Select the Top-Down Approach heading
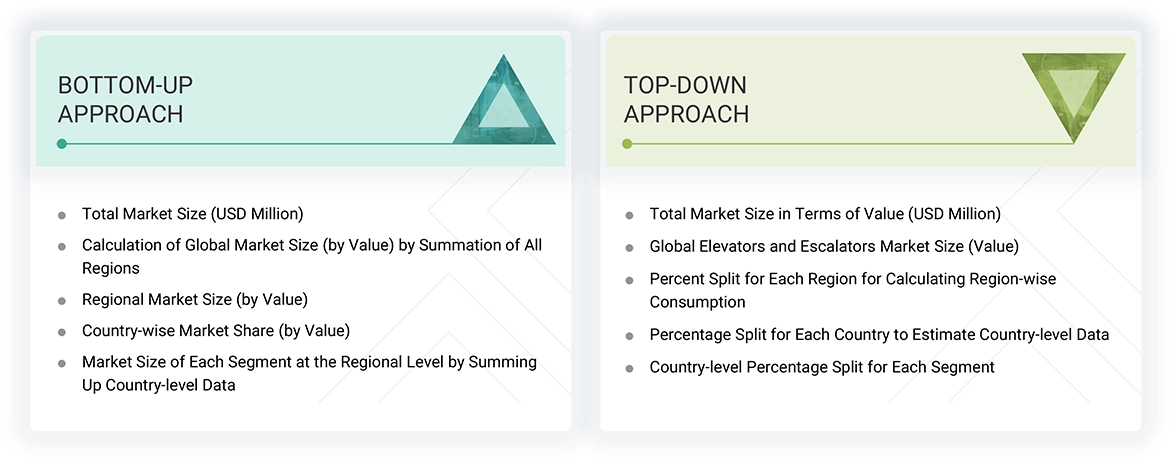 [686, 99]
